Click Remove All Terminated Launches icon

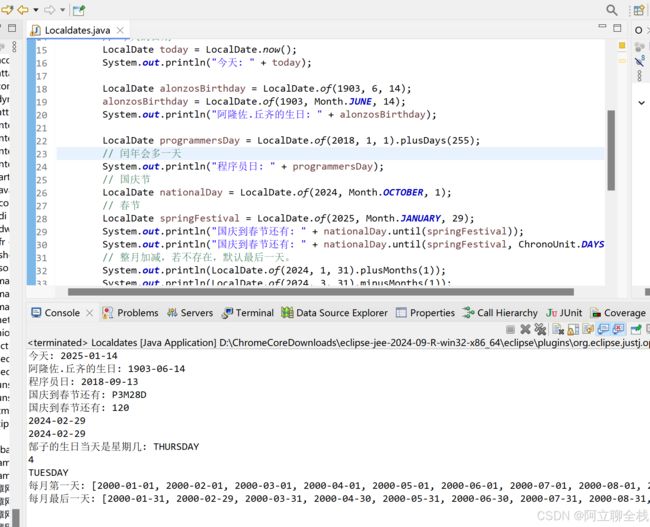click(x=540, y=330)
